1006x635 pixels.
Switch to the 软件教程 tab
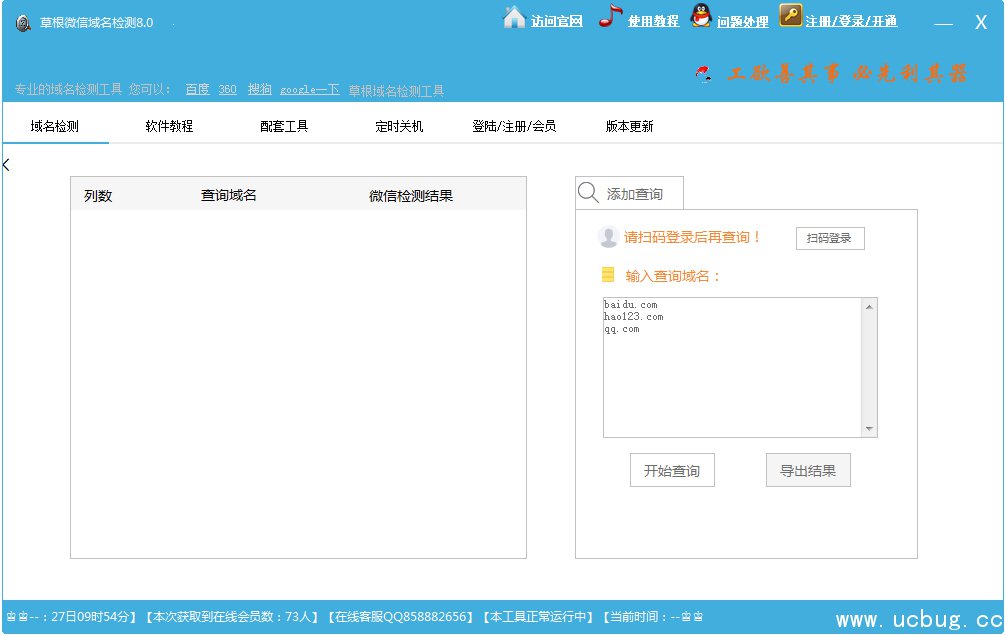click(169, 126)
